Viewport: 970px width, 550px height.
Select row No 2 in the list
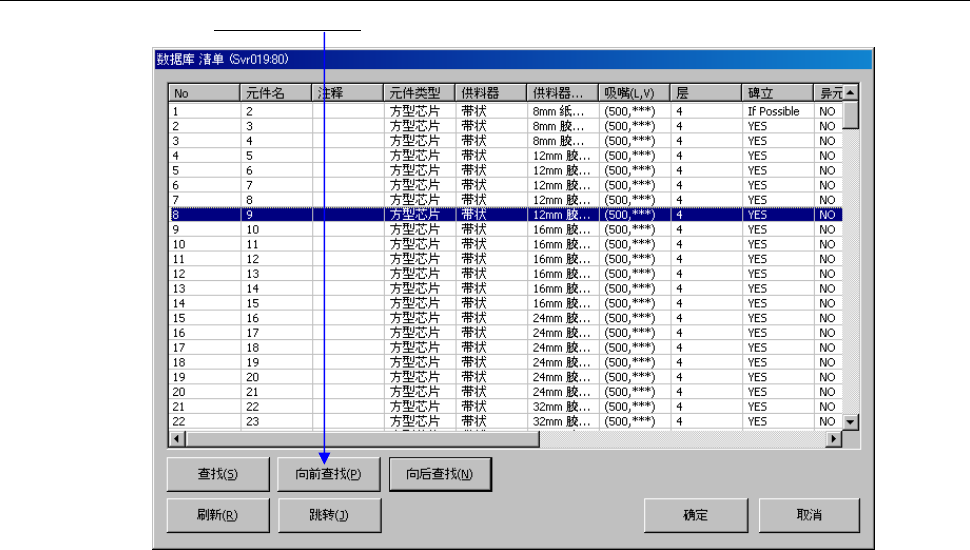[x=506, y=126]
